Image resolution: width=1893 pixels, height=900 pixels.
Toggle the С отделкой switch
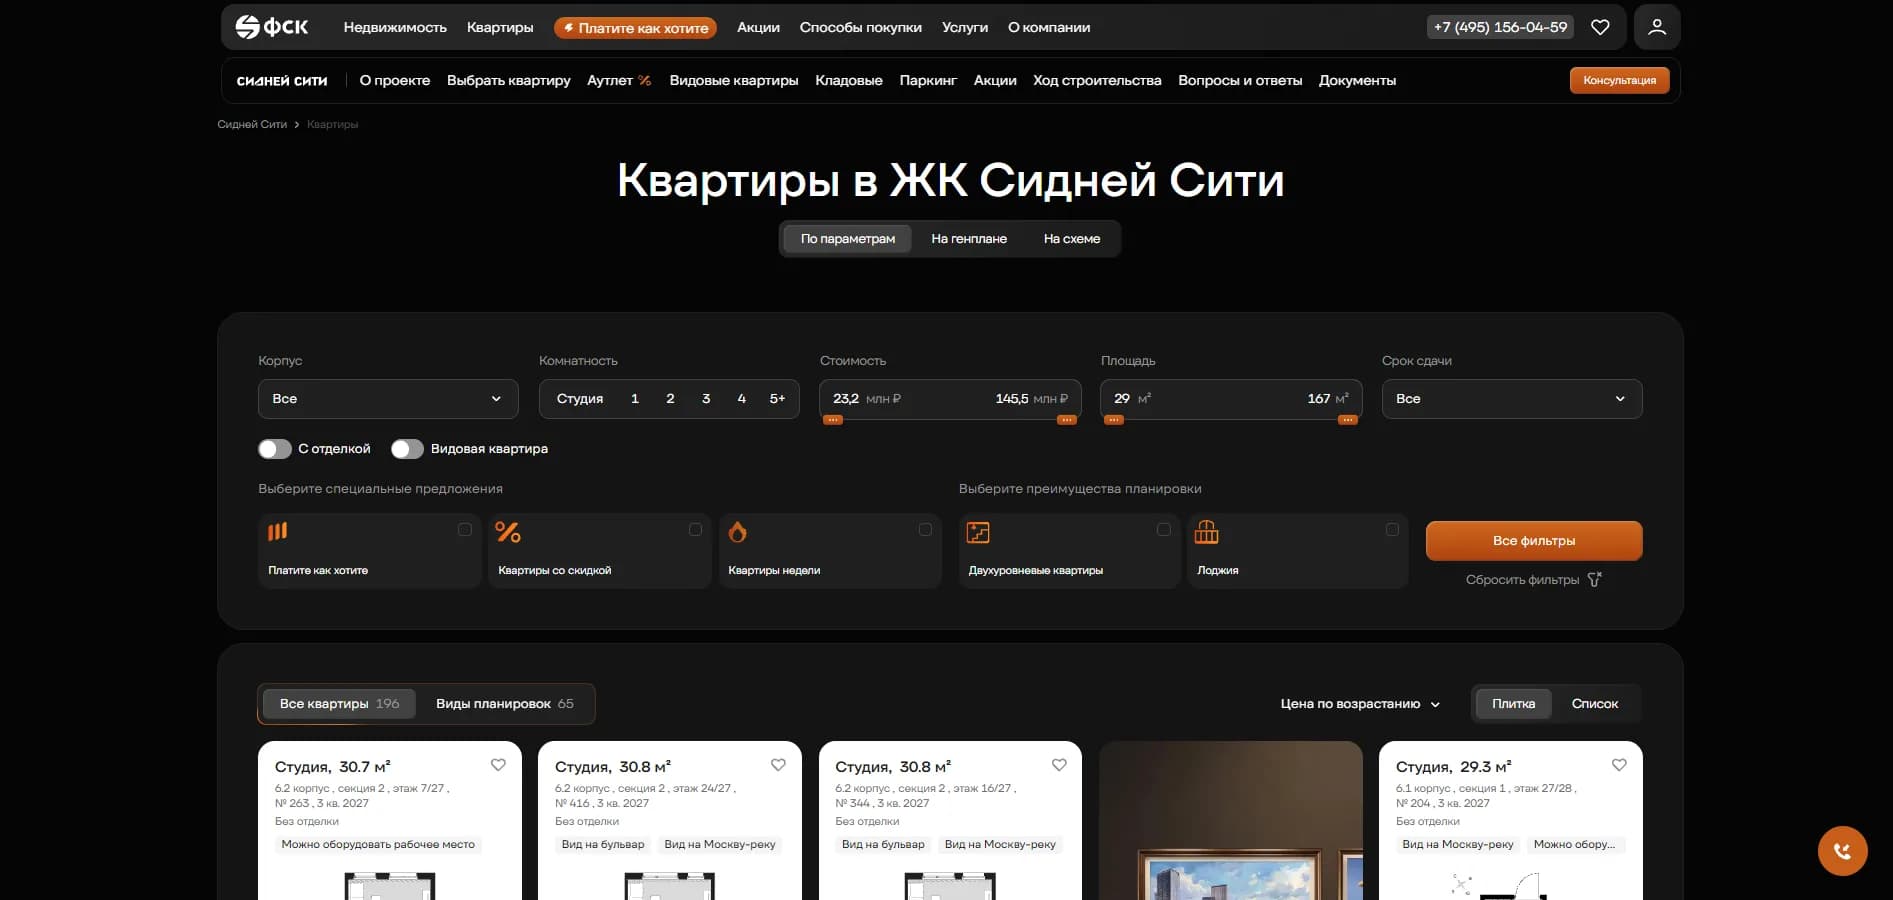pyautogui.click(x=275, y=449)
